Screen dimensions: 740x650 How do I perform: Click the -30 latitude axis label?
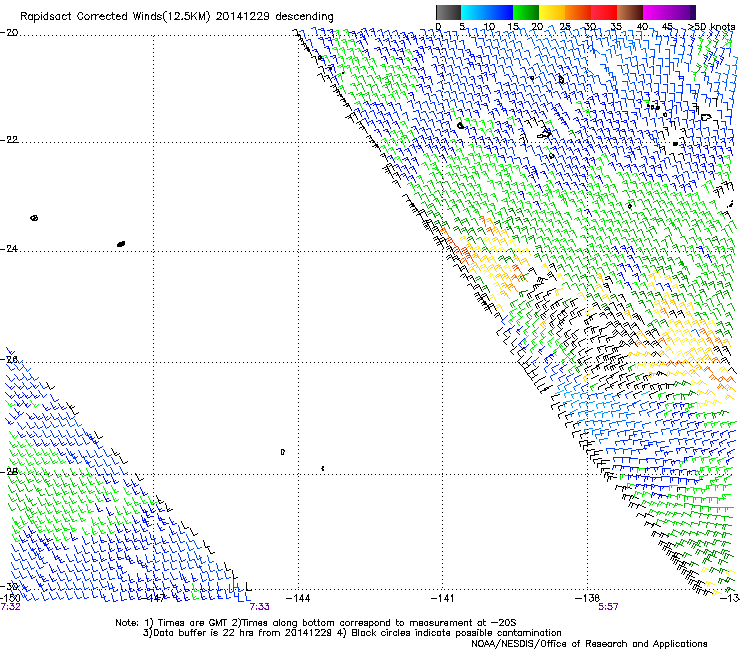tap(9, 586)
